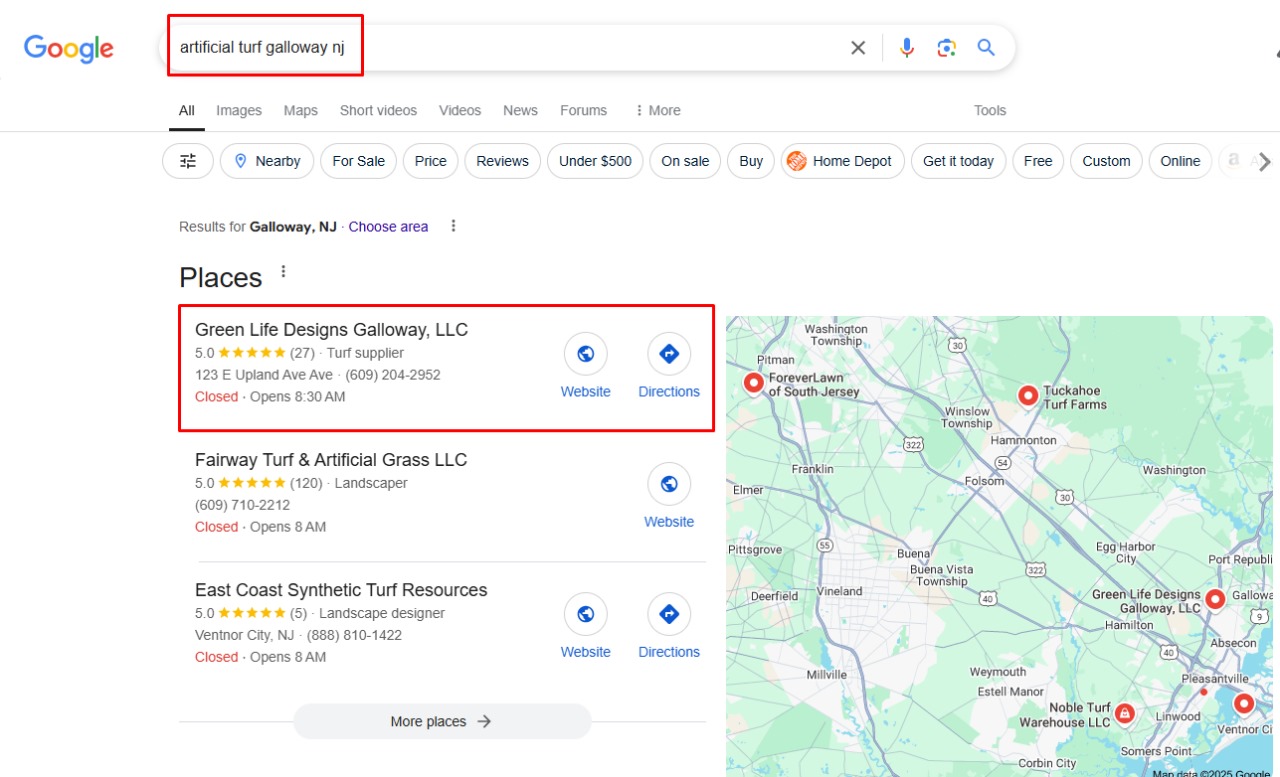Screen dimensions: 1280x777
Task: Enable the On sale filter
Action: [x=685, y=161]
